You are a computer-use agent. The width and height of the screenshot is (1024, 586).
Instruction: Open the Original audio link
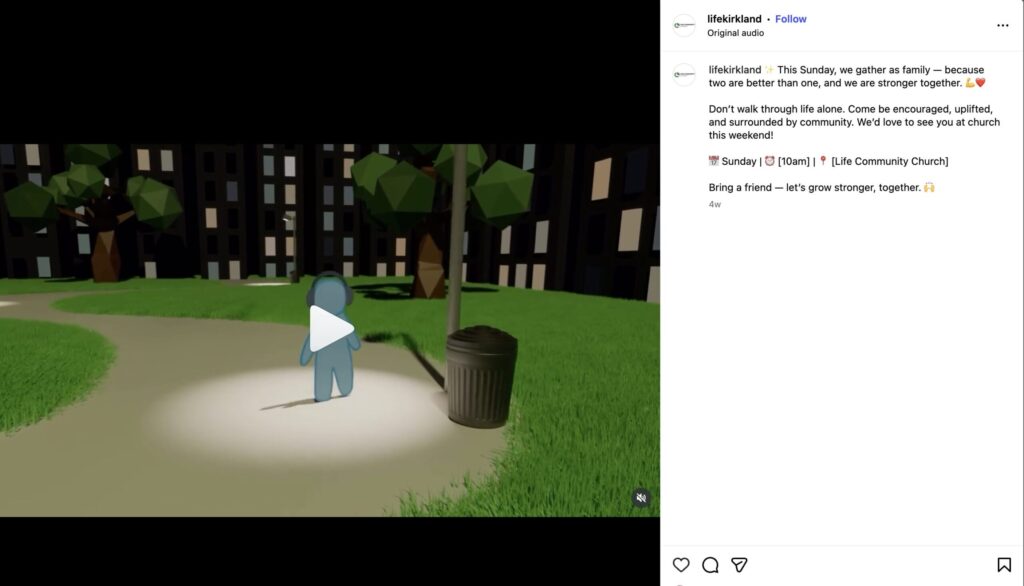click(735, 33)
